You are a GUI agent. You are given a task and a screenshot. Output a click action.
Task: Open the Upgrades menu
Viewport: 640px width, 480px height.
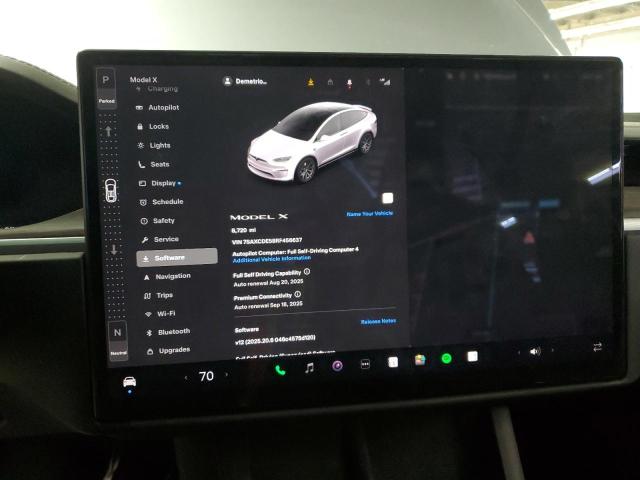click(168, 350)
